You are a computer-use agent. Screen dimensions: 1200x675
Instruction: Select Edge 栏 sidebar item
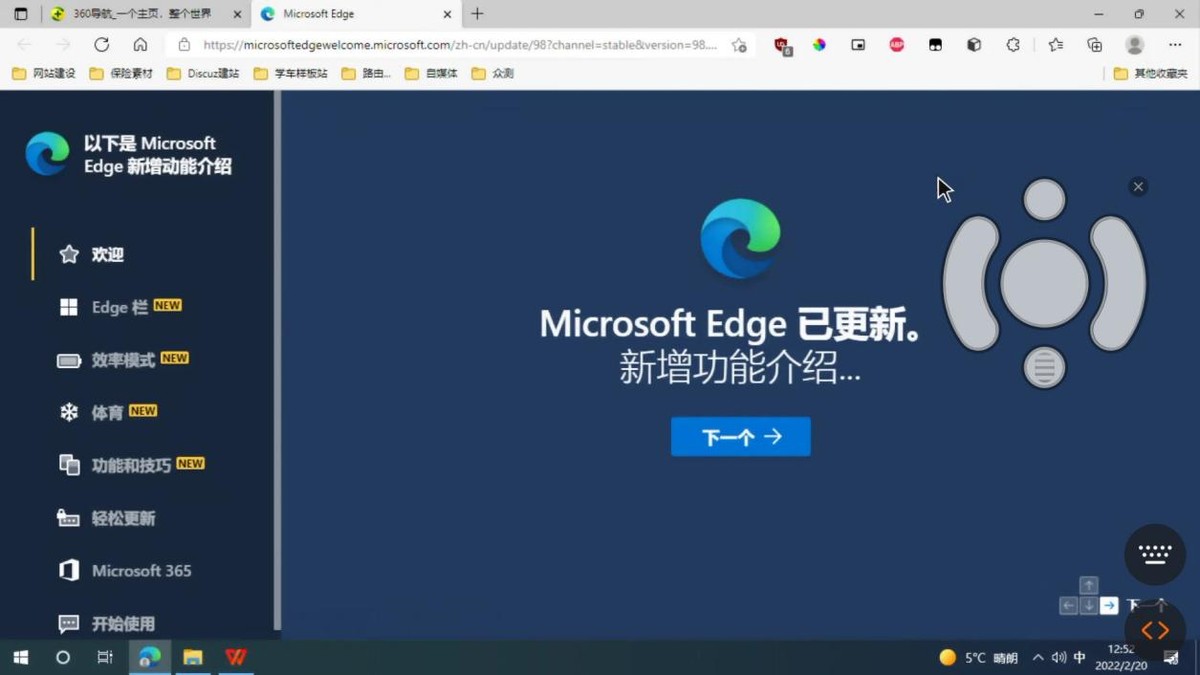pos(120,307)
